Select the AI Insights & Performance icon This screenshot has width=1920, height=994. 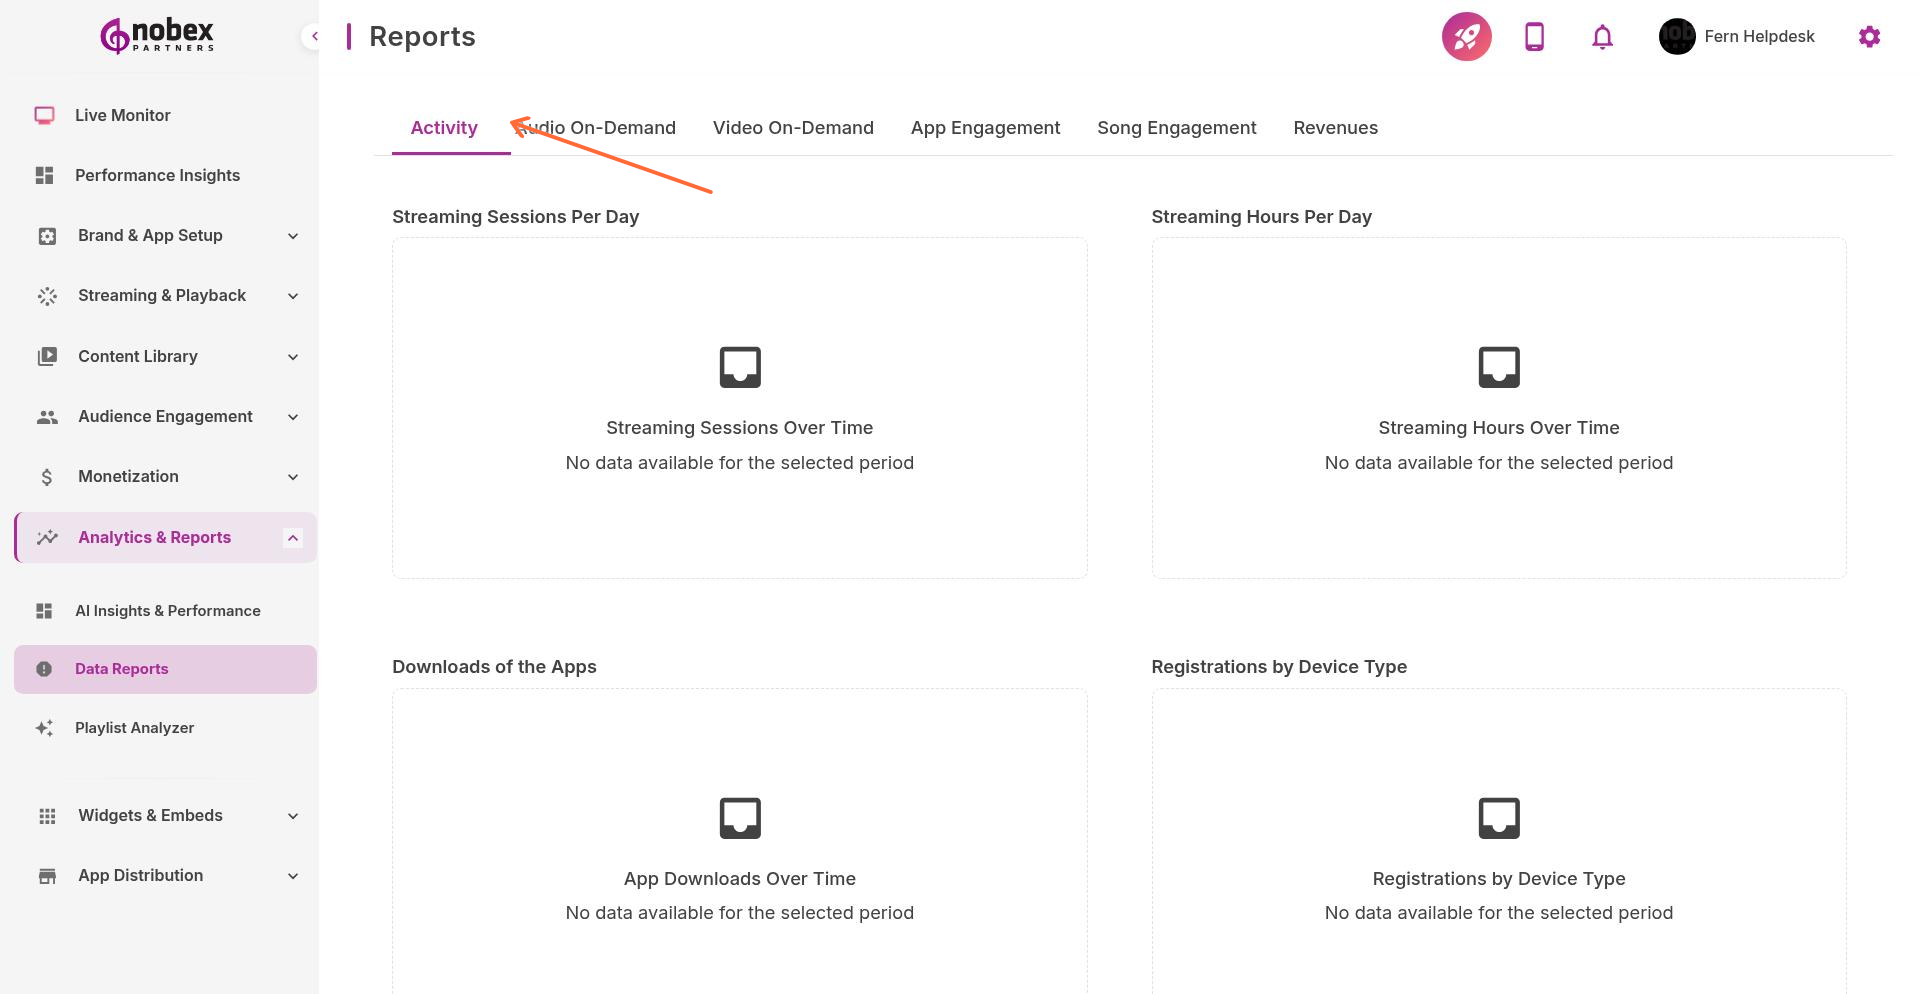click(45, 610)
